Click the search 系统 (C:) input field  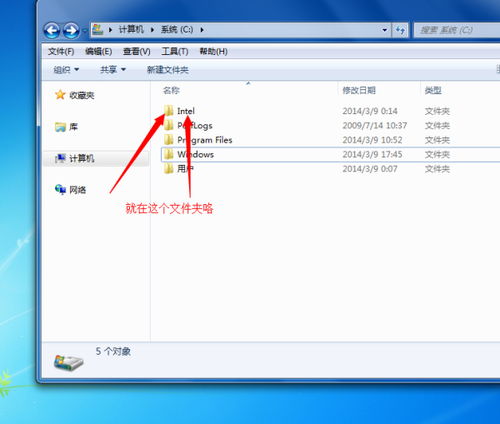click(457, 30)
